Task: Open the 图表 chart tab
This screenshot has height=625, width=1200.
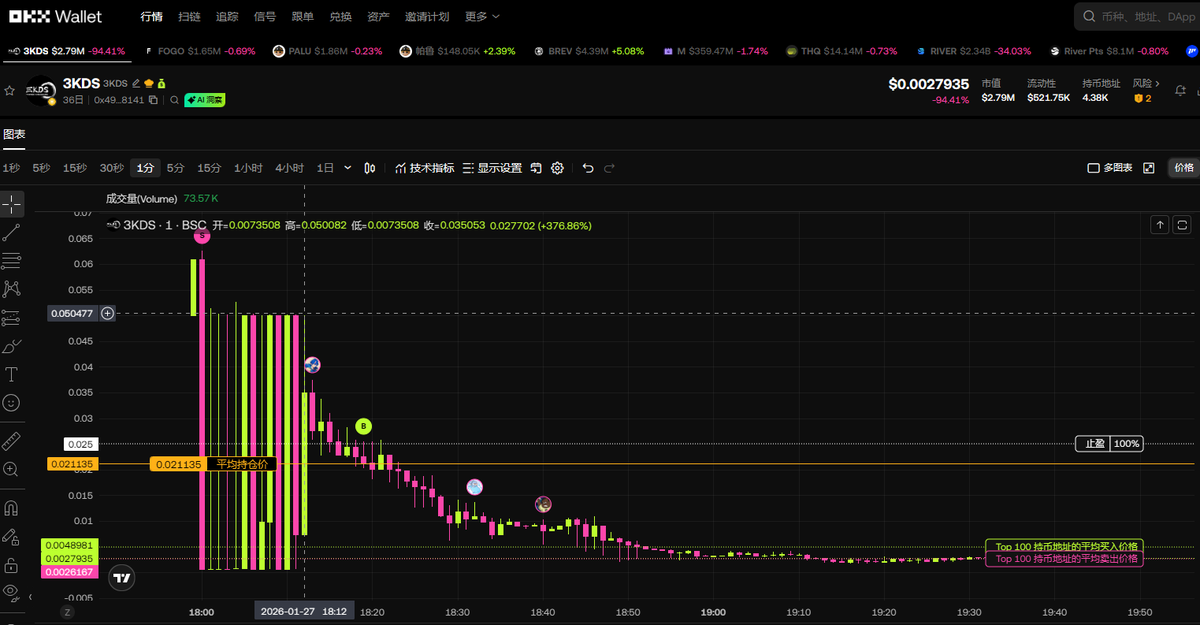Action: pos(14,134)
